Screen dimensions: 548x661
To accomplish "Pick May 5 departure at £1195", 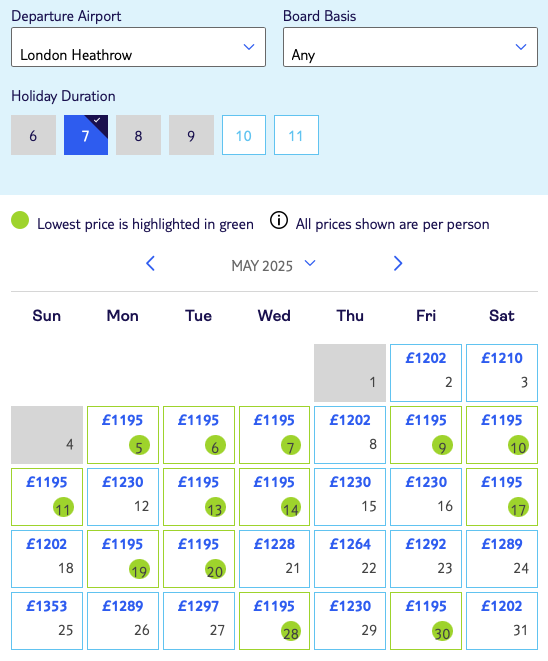I will [x=123, y=435].
